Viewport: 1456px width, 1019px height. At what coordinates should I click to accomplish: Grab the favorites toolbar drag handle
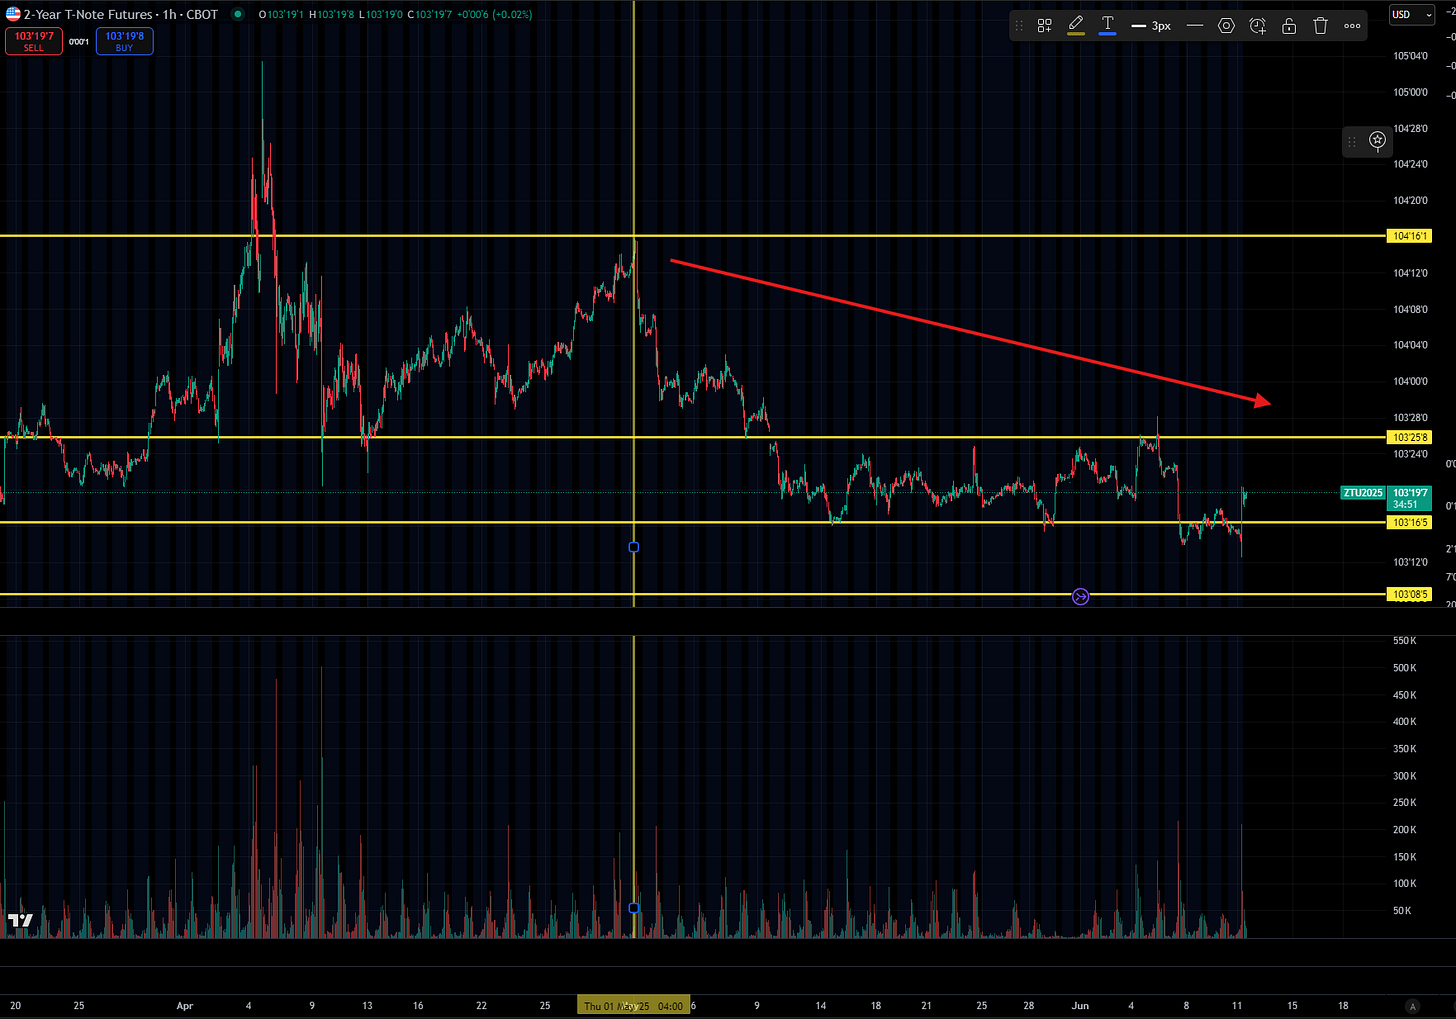pyautogui.click(x=1352, y=141)
